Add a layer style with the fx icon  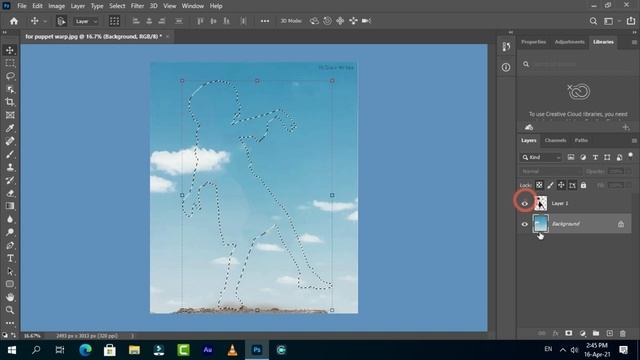(x=555, y=333)
